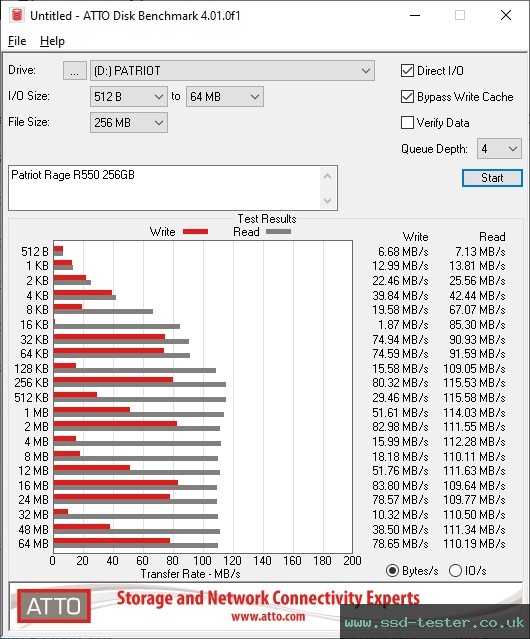This screenshot has height=639, width=530.
Task: Click the 512 KB read value 115.58 MB/s
Action: [x=475, y=398]
